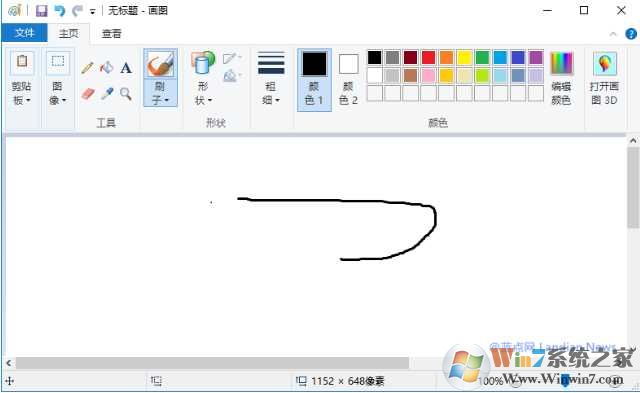Open with Paint 3D icon
This screenshot has width=640, height=393.
click(605, 64)
